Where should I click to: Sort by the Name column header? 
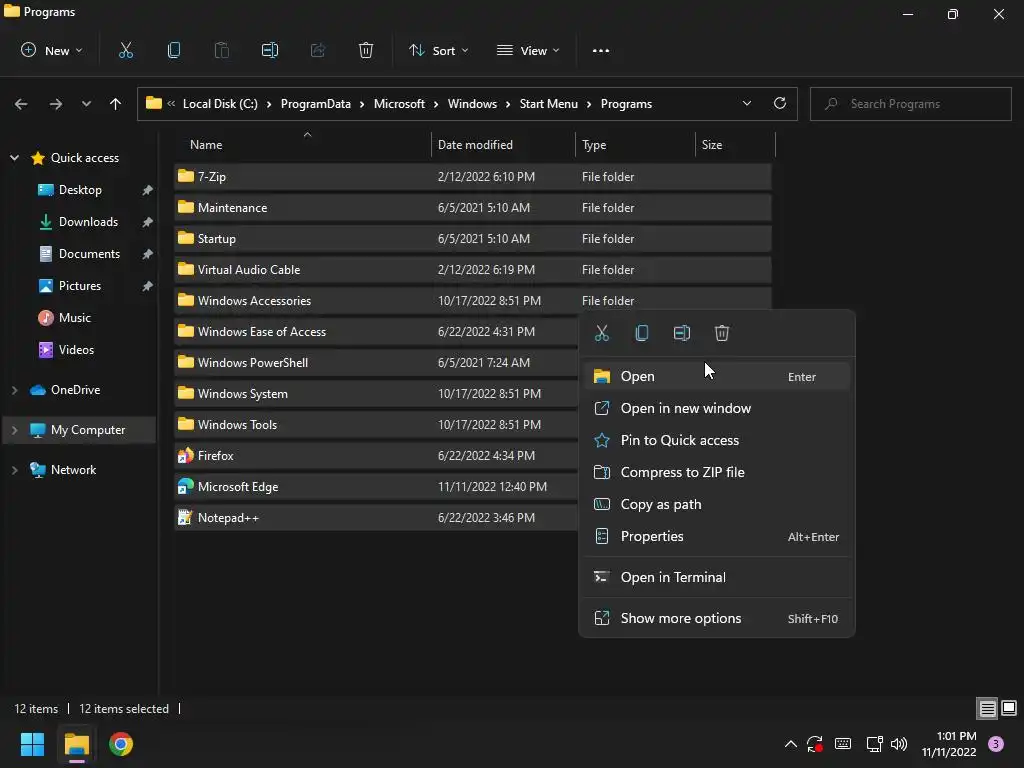click(303, 145)
